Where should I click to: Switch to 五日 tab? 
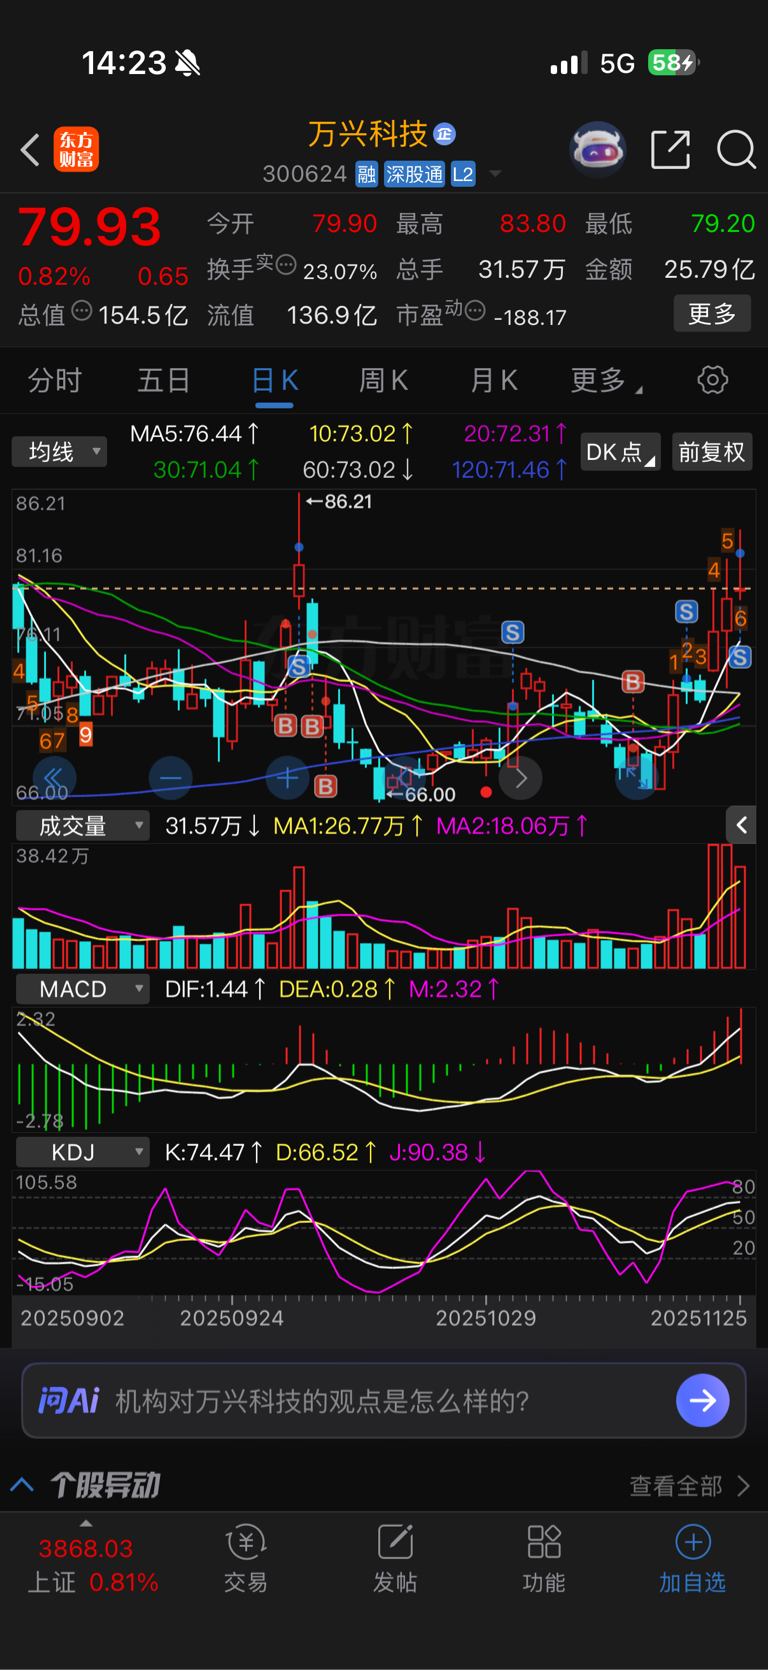pyautogui.click(x=164, y=380)
